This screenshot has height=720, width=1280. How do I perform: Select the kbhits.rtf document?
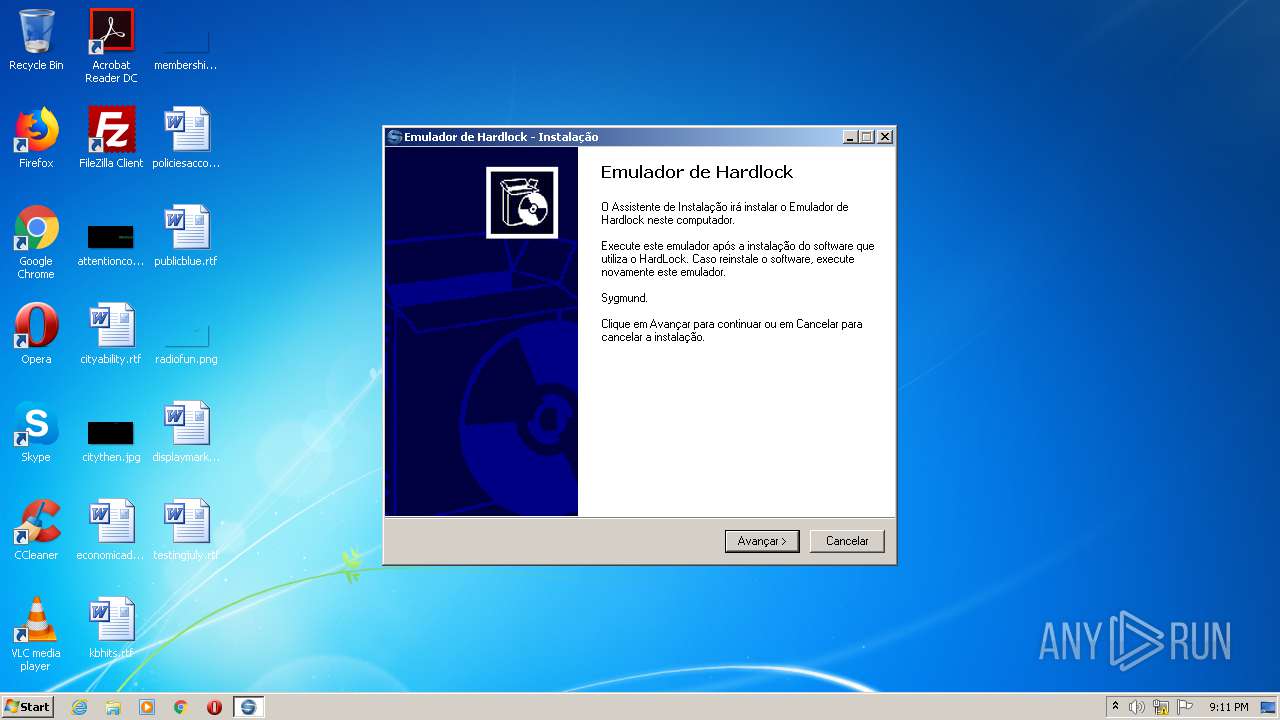111,628
